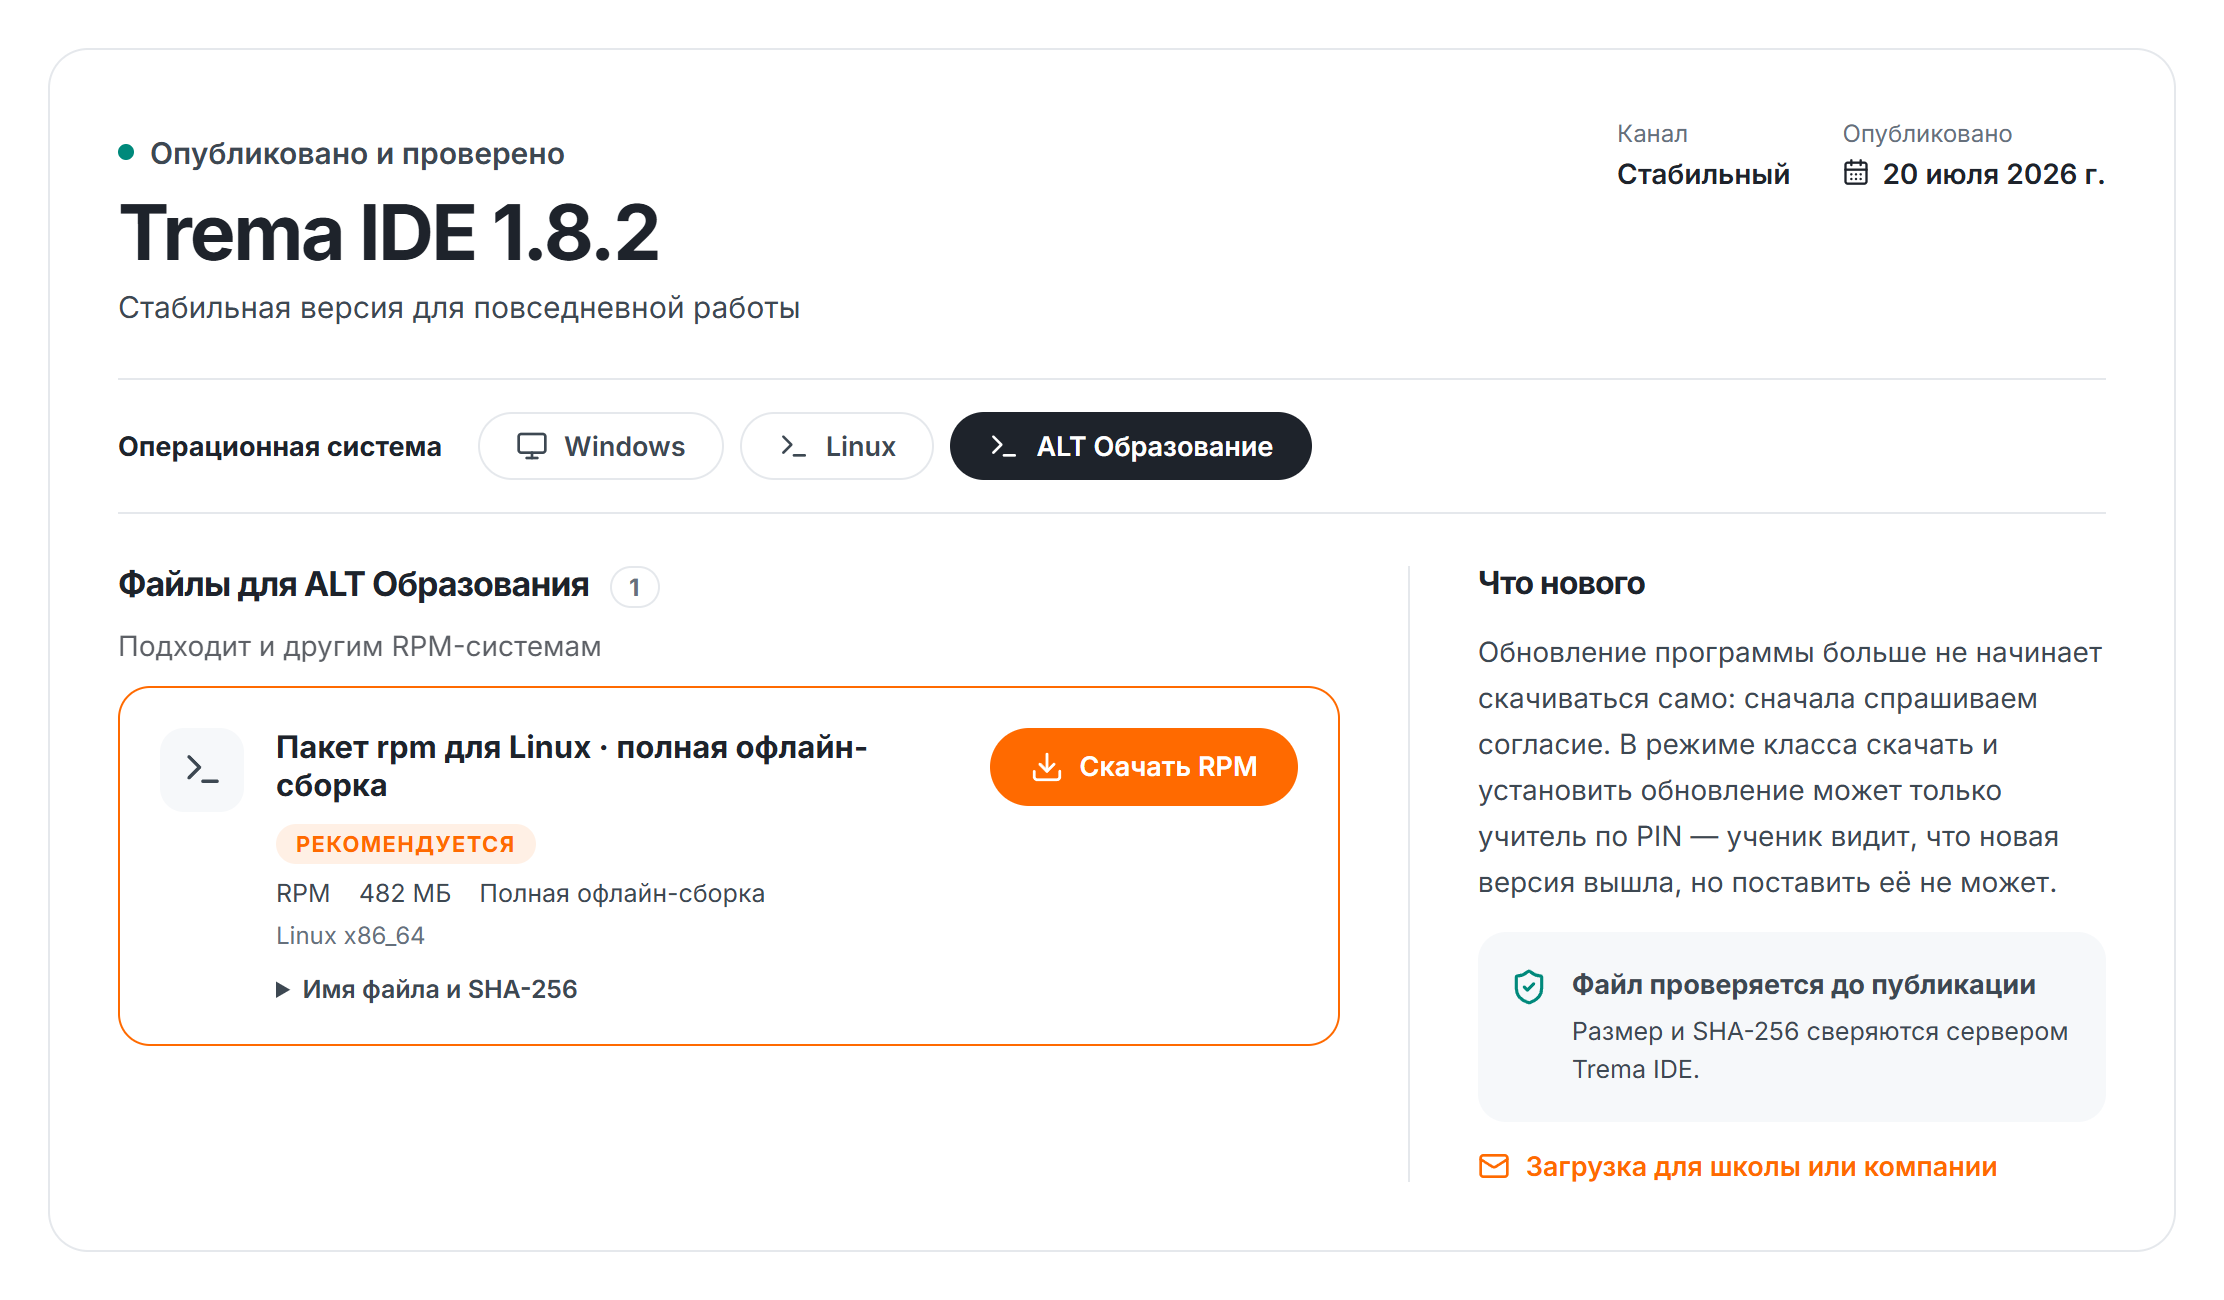Click the Канал label
2224x1300 pixels.
click(1652, 134)
